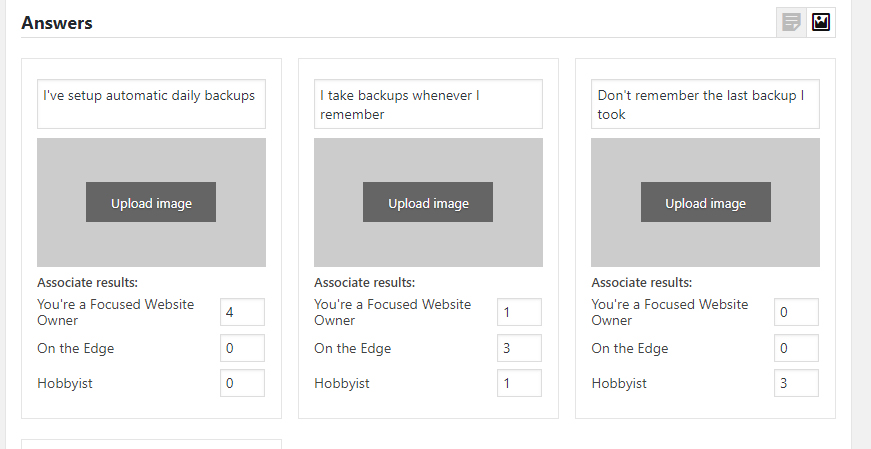Viewport: 871px width, 449px height.
Task: Edit 'I've setup automatic daily backups' text
Action: 151,104
